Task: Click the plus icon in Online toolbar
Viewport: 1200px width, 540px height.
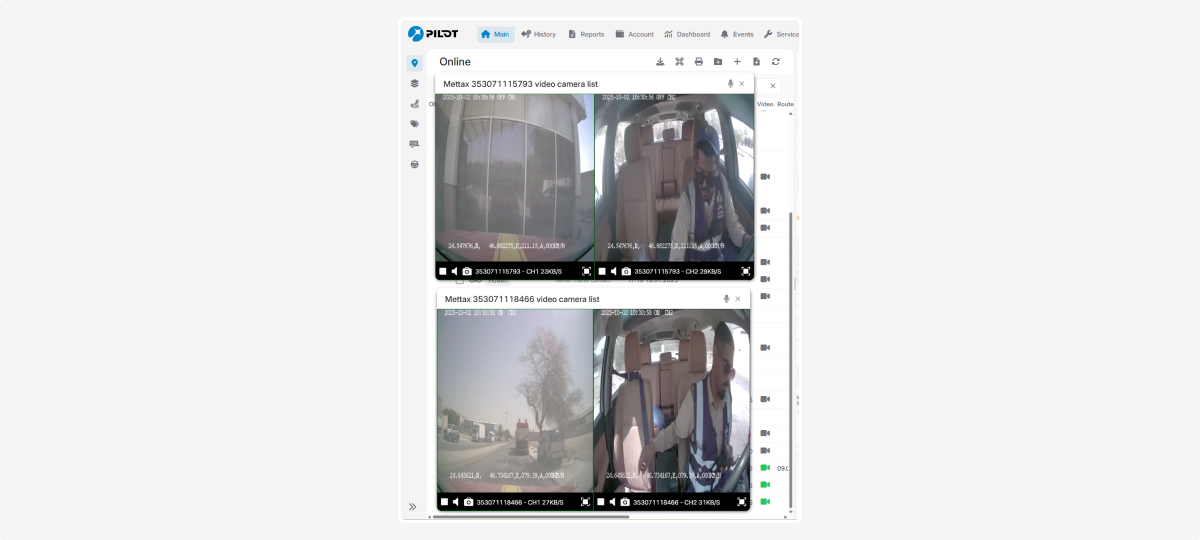Action: coord(737,62)
